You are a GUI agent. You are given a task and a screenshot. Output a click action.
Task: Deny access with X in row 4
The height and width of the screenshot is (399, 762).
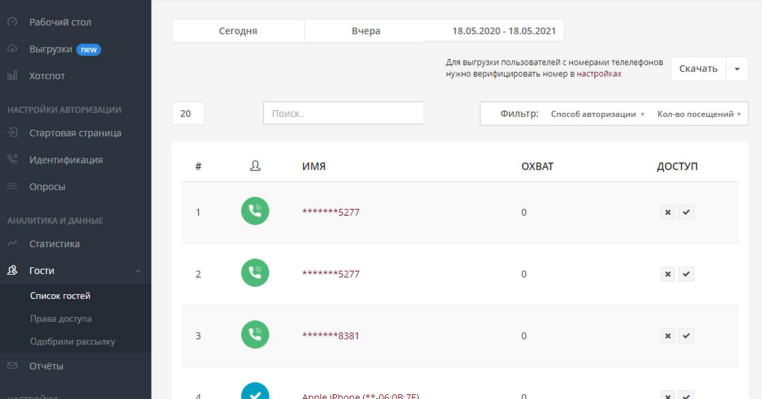tap(668, 395)
